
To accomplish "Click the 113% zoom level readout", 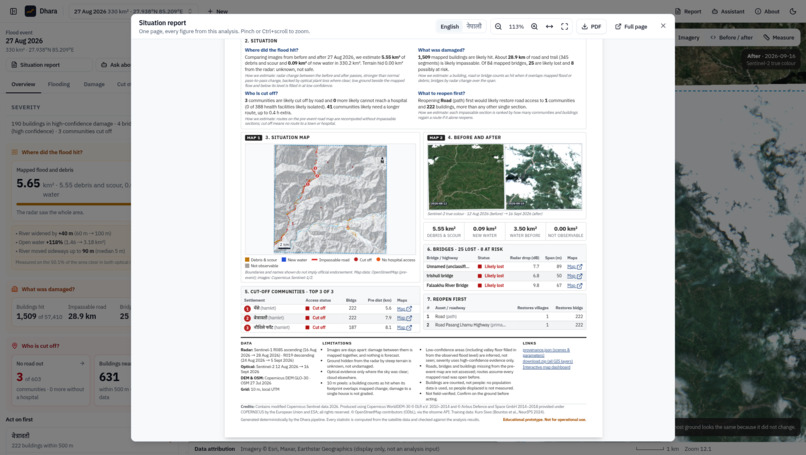I will [516, 27].
